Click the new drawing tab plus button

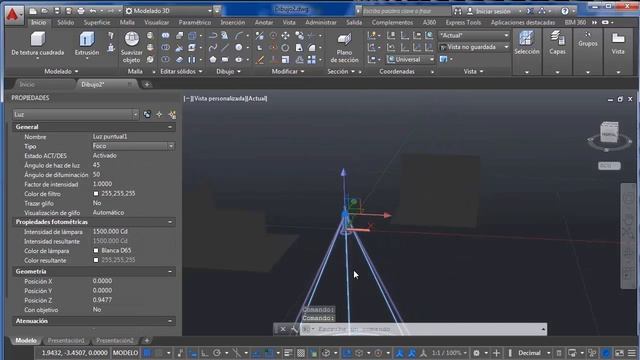pos(147,84)
